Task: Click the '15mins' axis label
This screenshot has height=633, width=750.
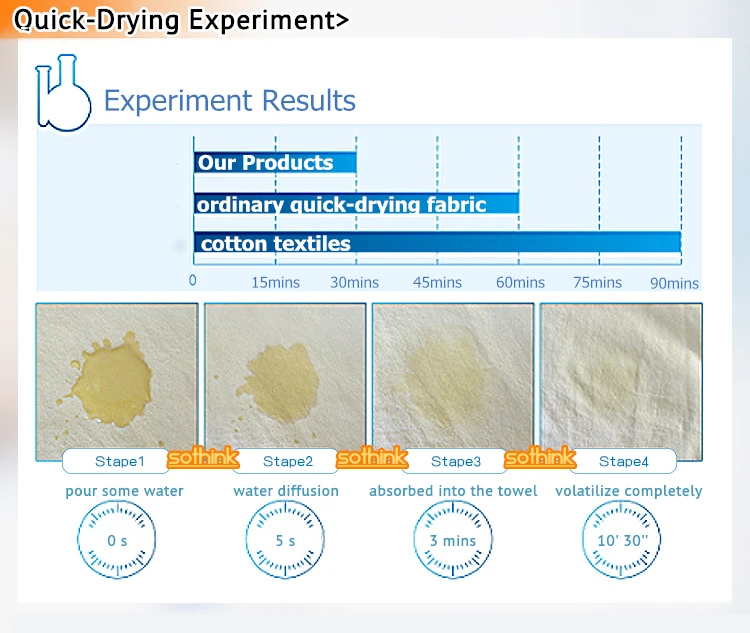Action: pos(276,282)
